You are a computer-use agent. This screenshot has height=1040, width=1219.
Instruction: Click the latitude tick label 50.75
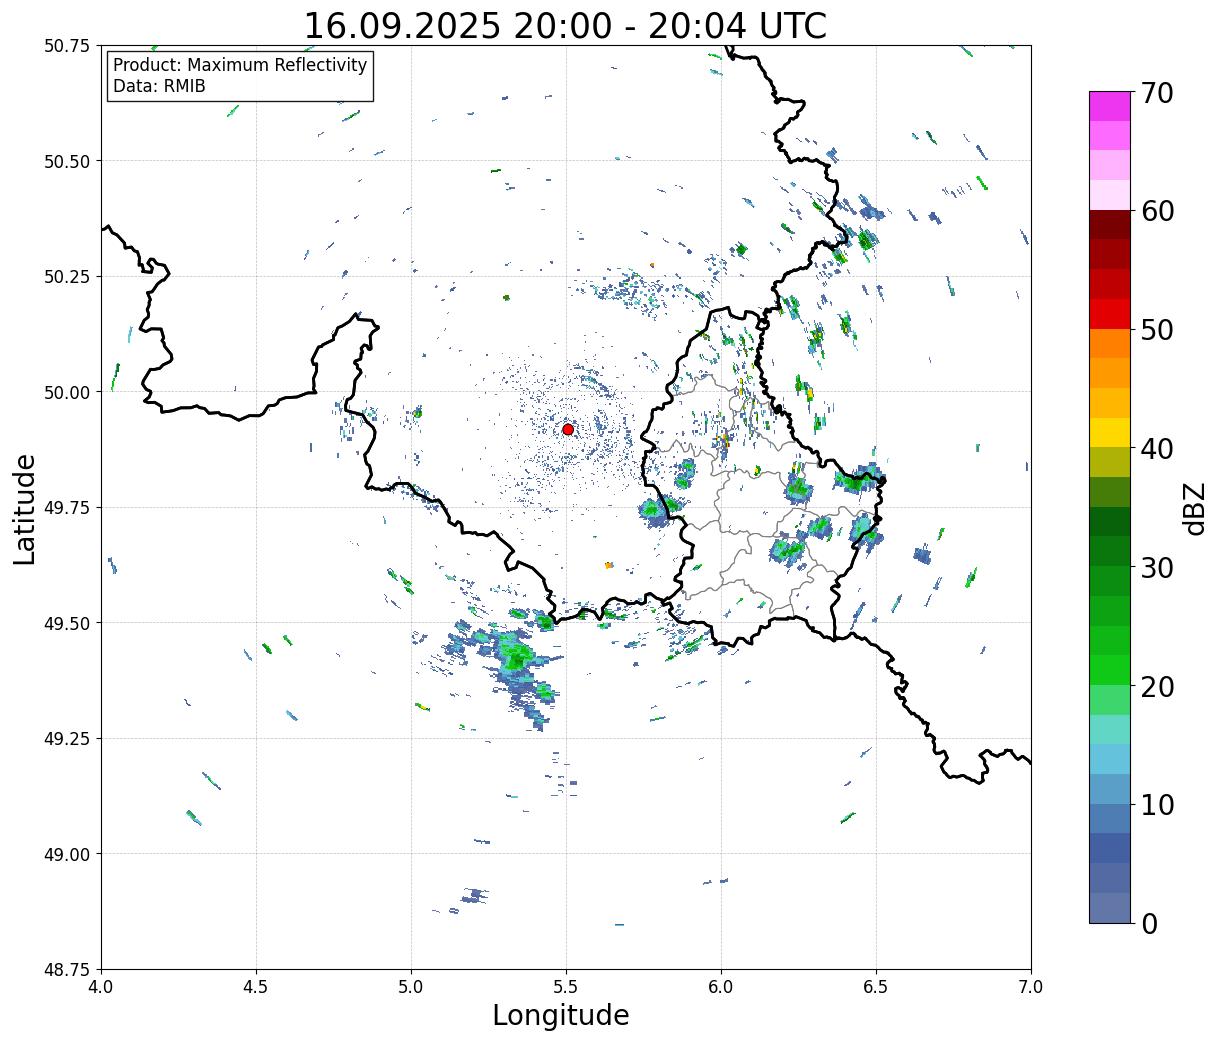(x=67, y=46)
